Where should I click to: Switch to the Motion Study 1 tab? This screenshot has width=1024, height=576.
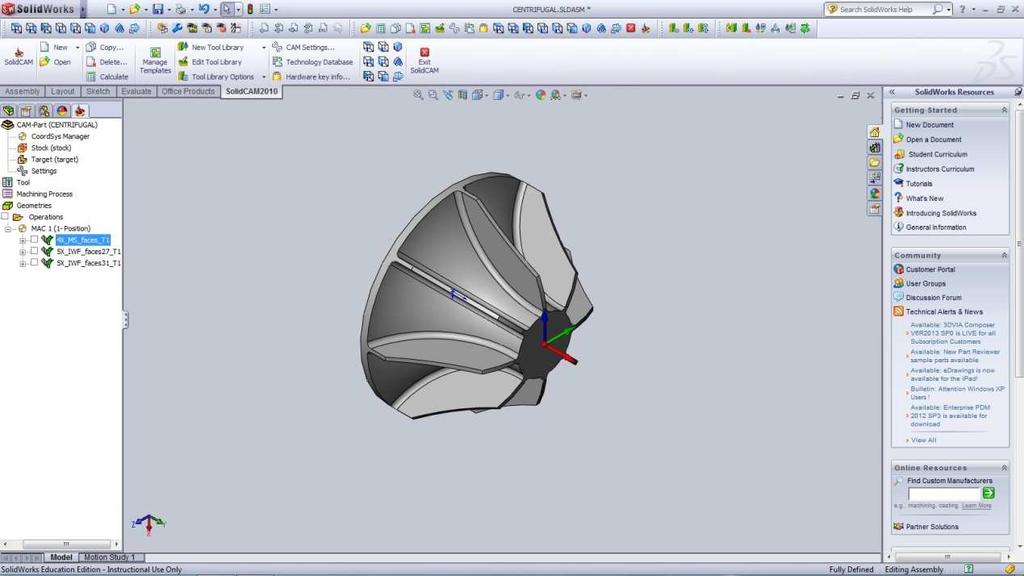click(109, 557)
